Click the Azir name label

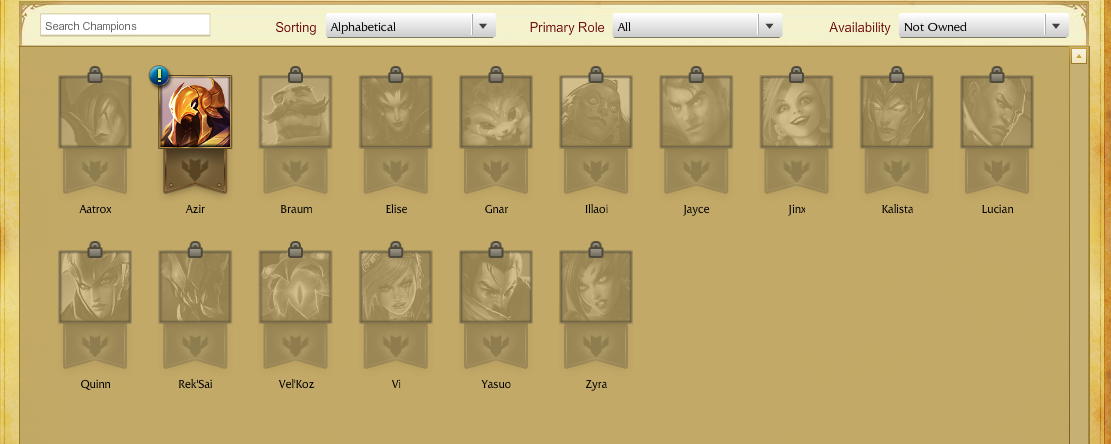click(195, 210)
